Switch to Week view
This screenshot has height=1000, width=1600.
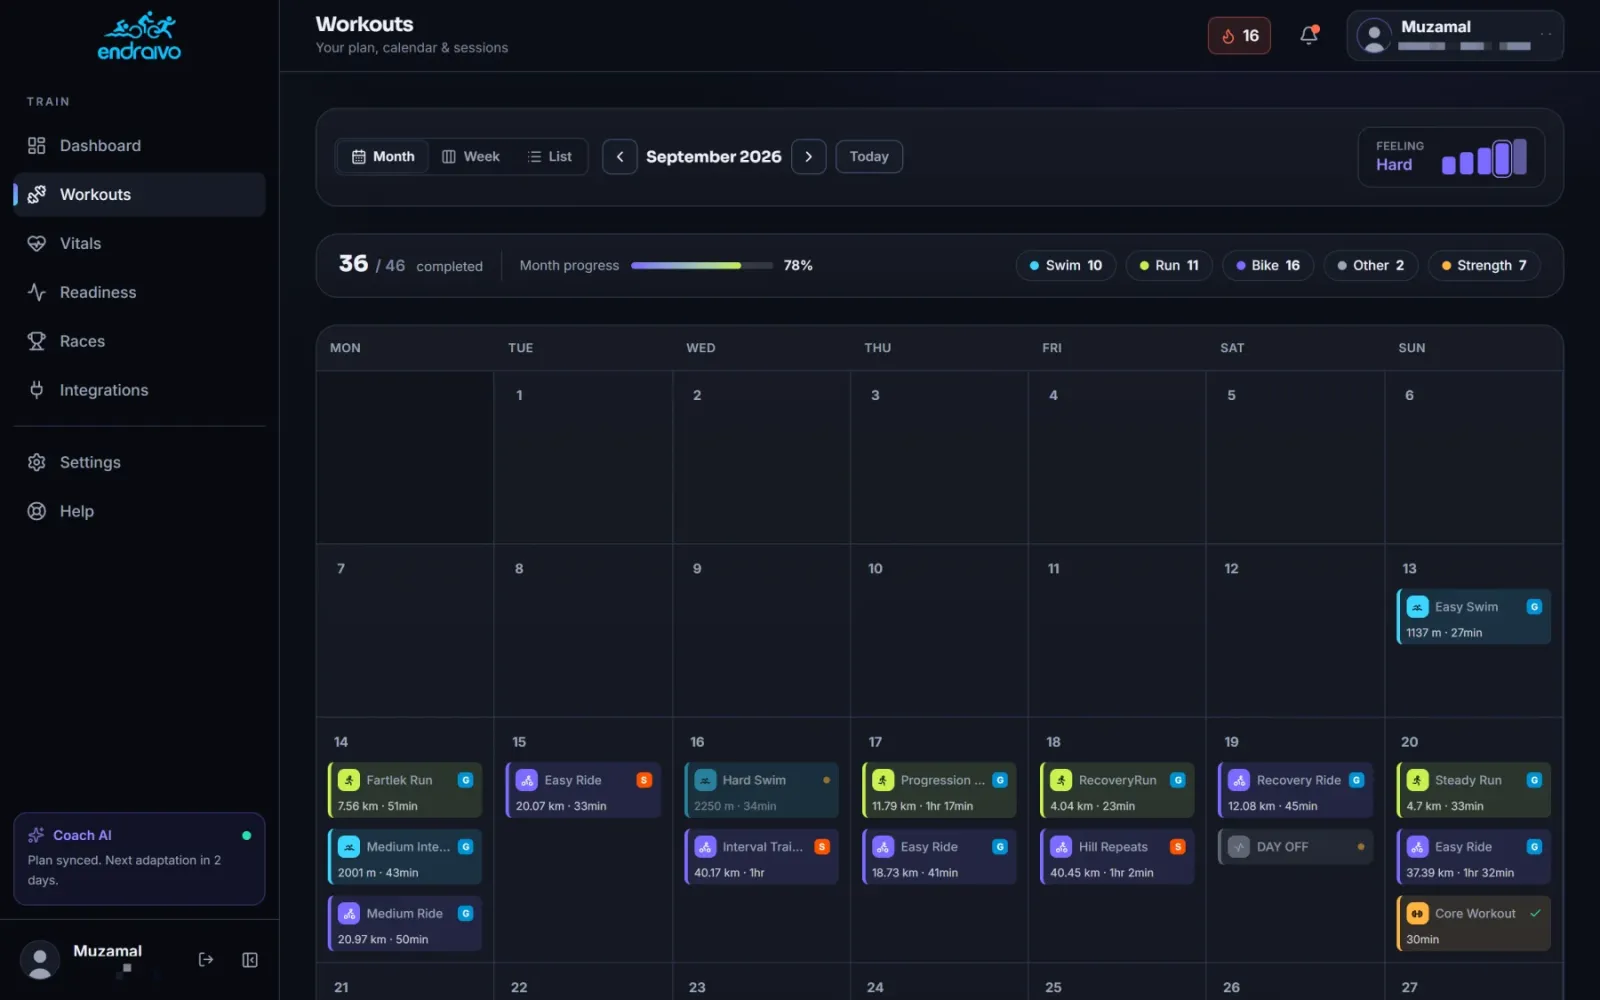tap(471, 157)
